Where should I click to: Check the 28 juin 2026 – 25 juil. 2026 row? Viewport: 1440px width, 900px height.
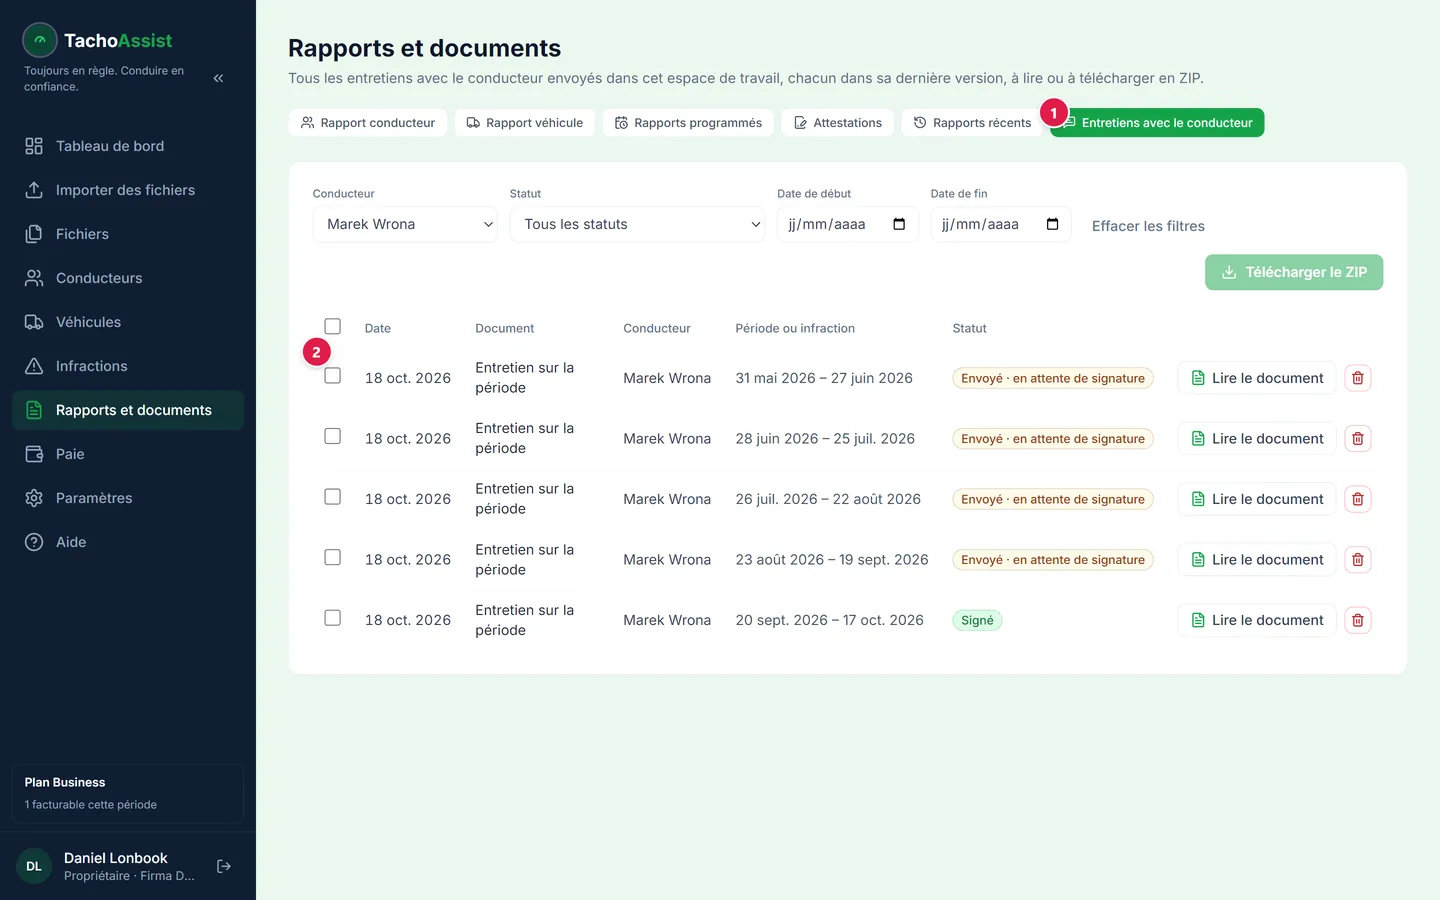(333, 436)
